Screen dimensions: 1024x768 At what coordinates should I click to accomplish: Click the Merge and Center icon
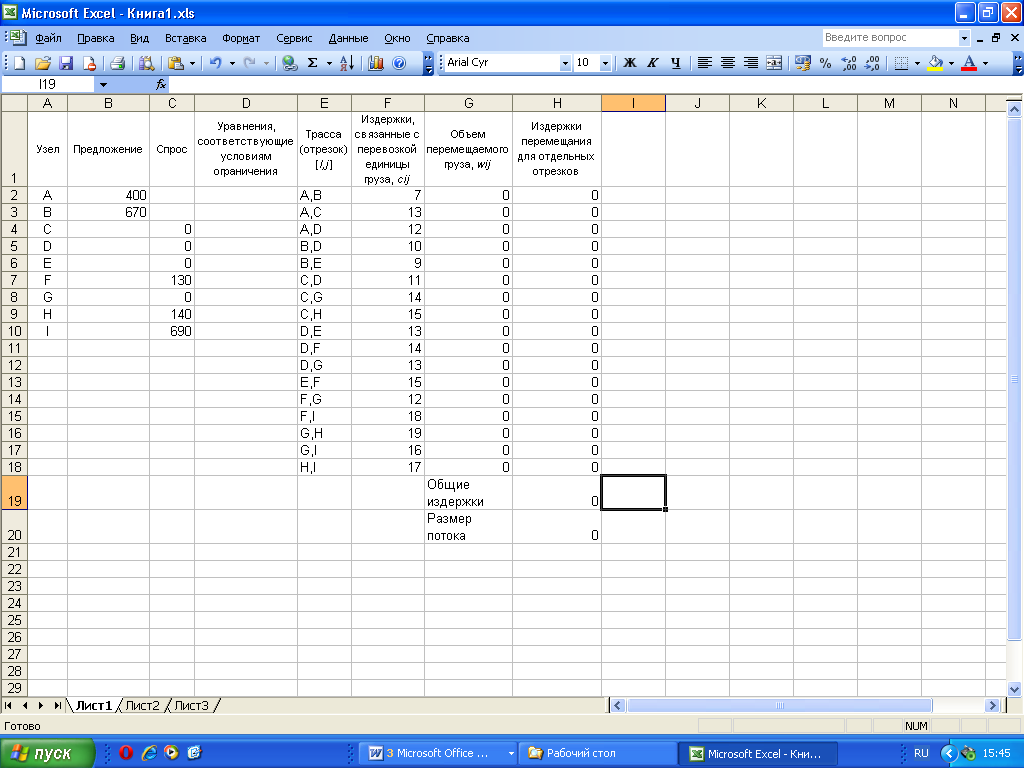click(x=773, y=63)
